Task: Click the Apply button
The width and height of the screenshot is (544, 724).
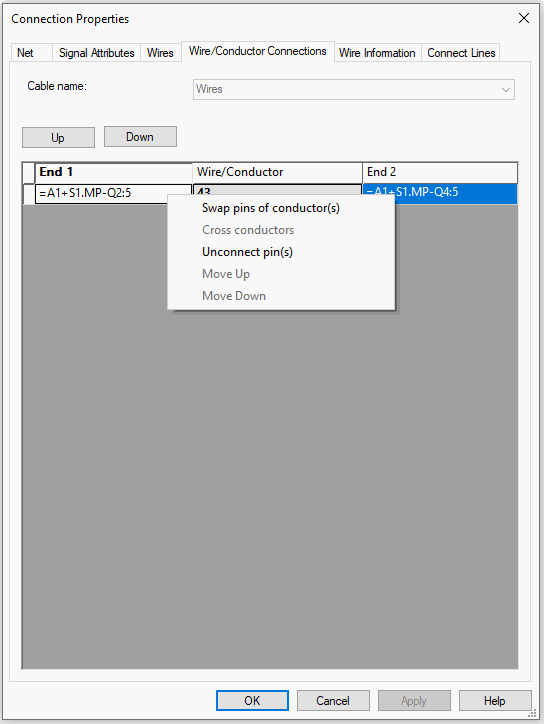Action: coord(414,700)
